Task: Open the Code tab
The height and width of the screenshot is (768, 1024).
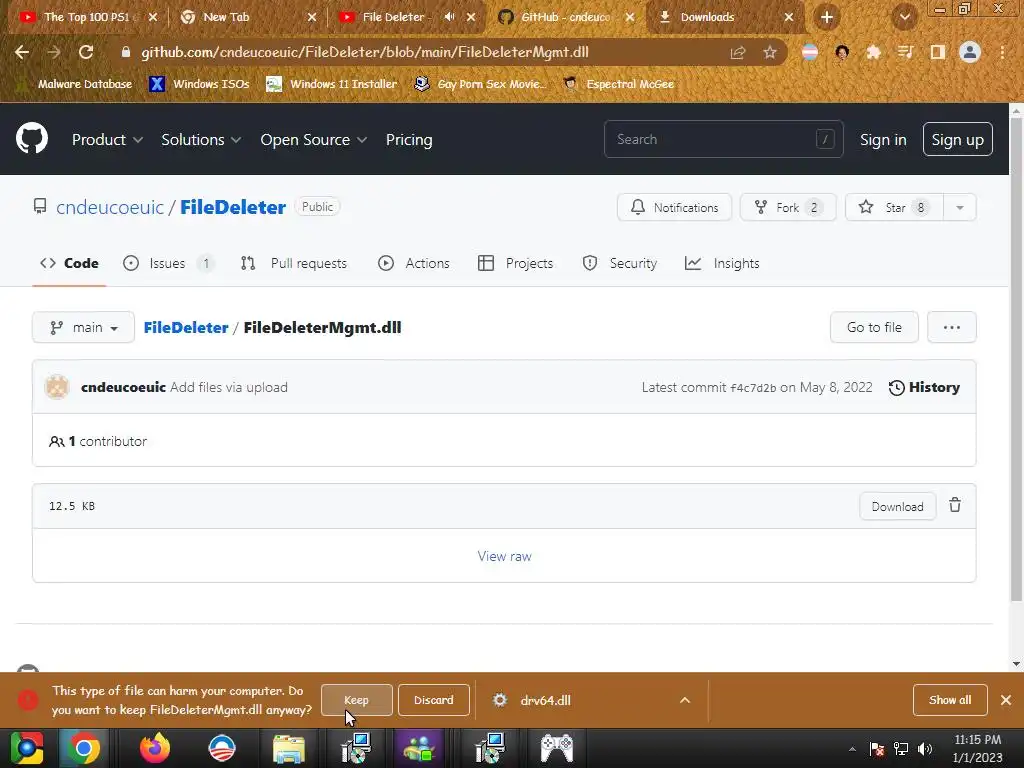Action: coord(69,263)
